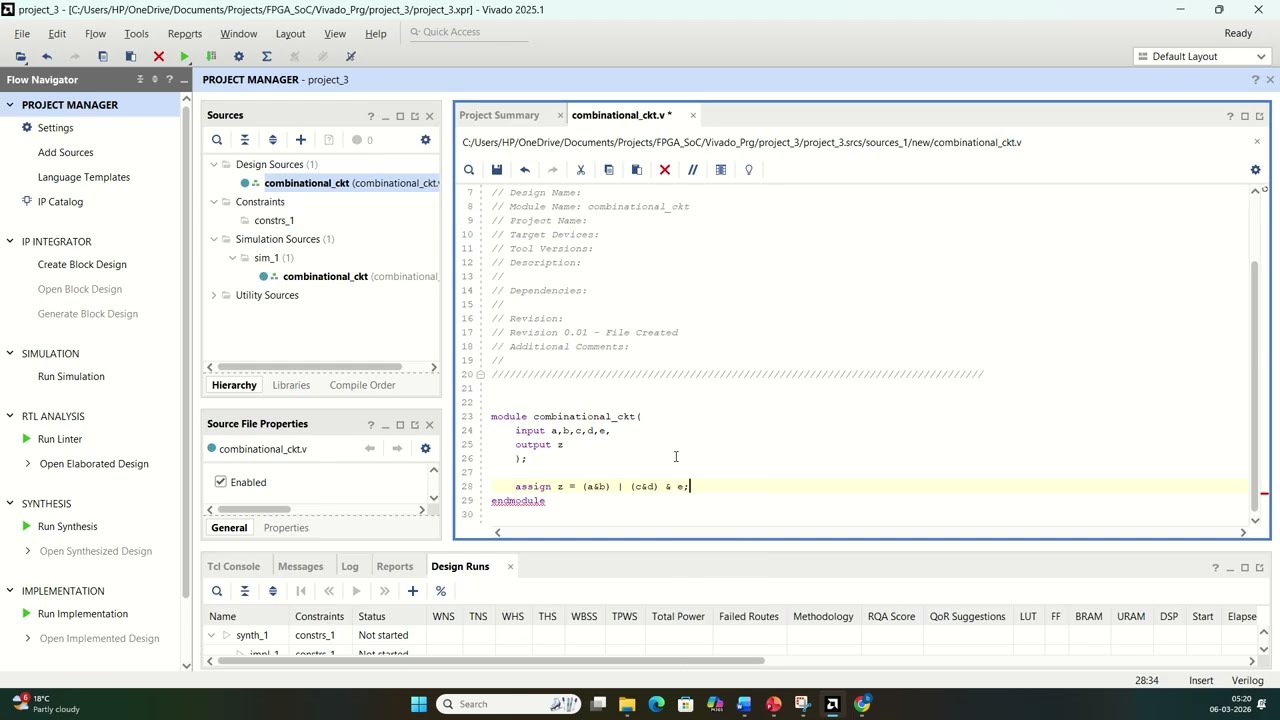Screen dimensions: 1280x720
Task: Click Run Synthesis
Action: (67, 527)
